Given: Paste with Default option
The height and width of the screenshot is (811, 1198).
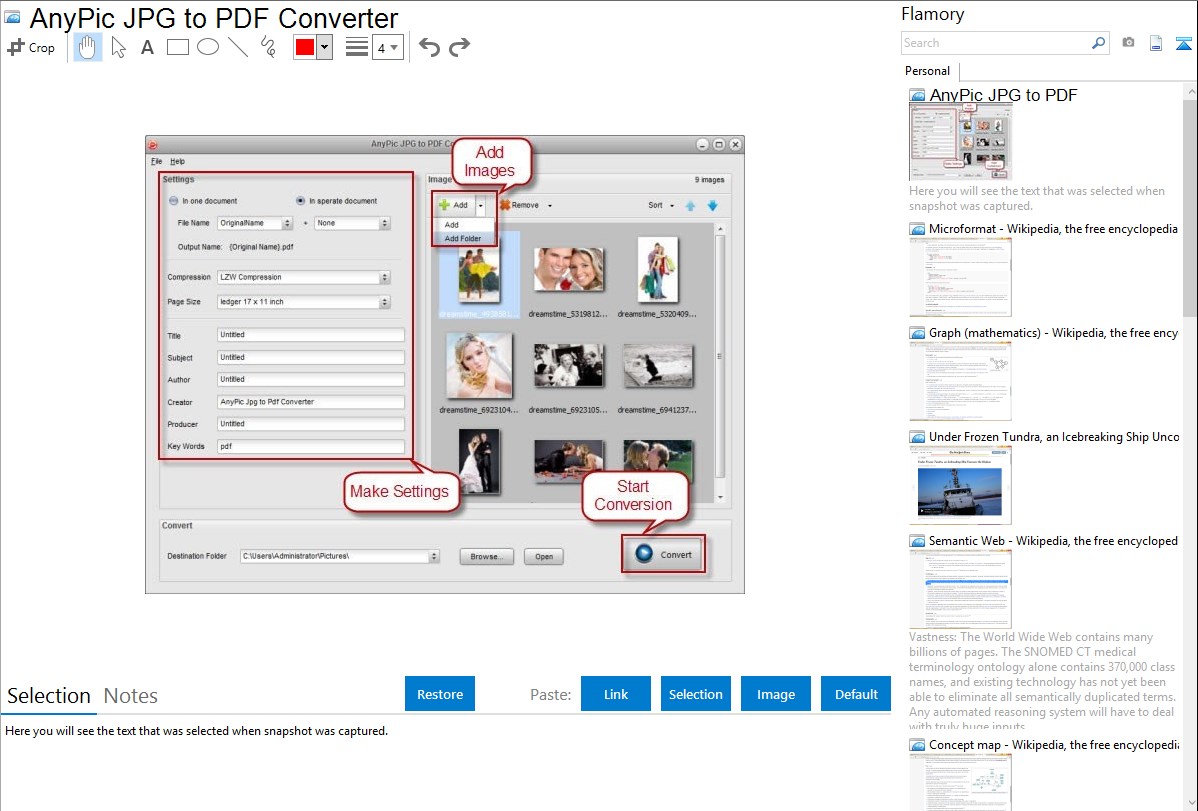Looking at the screenshot, I should [856, 693].
